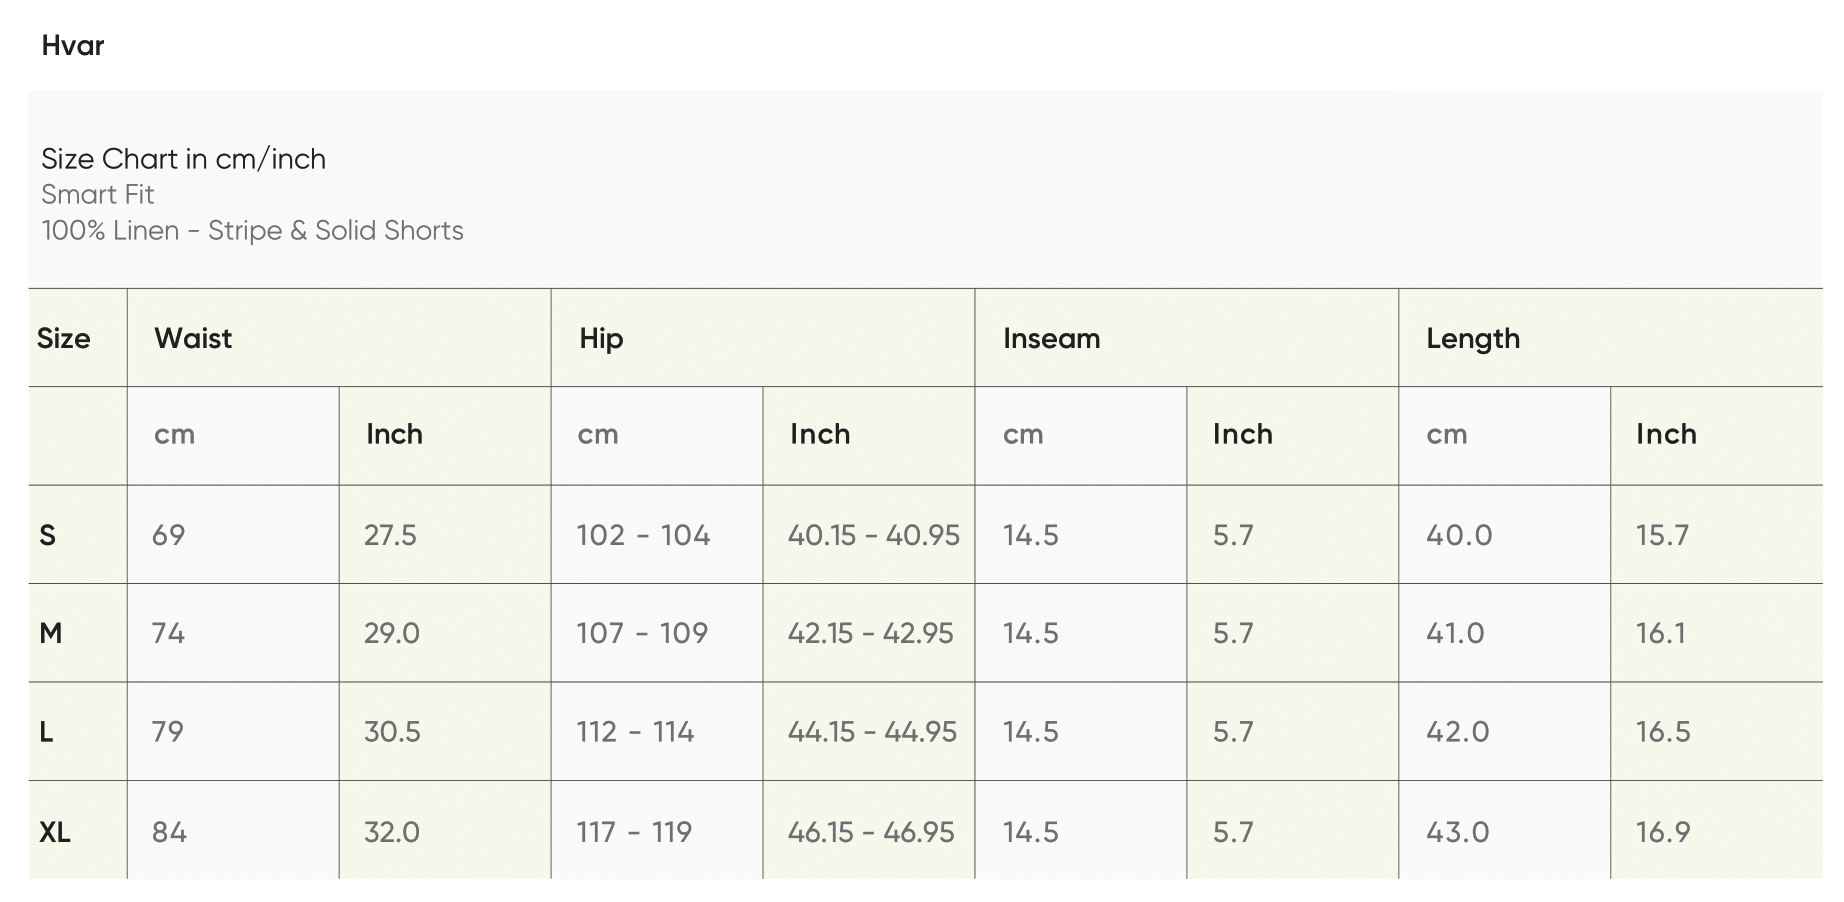Click the 40.0 length cm value
The height and width of the screenshot is (902, 1844).
(1458, 535)
